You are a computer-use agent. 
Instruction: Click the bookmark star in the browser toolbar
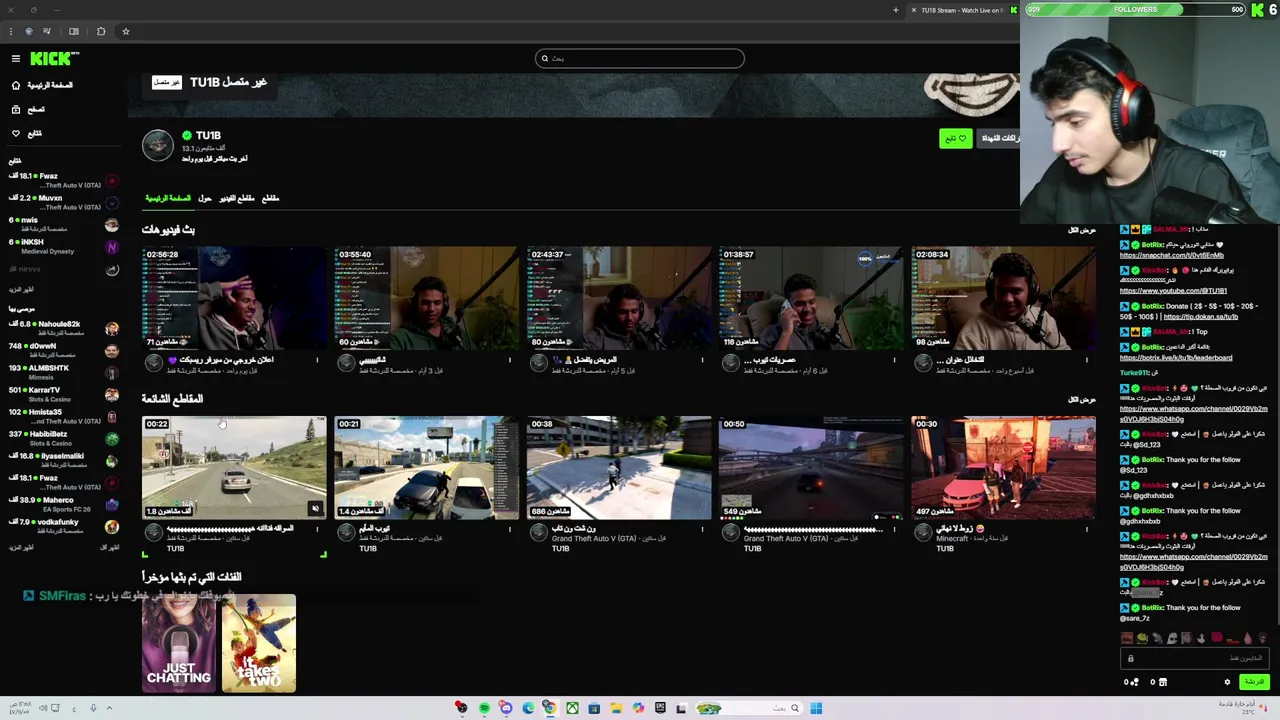[126, 32]
